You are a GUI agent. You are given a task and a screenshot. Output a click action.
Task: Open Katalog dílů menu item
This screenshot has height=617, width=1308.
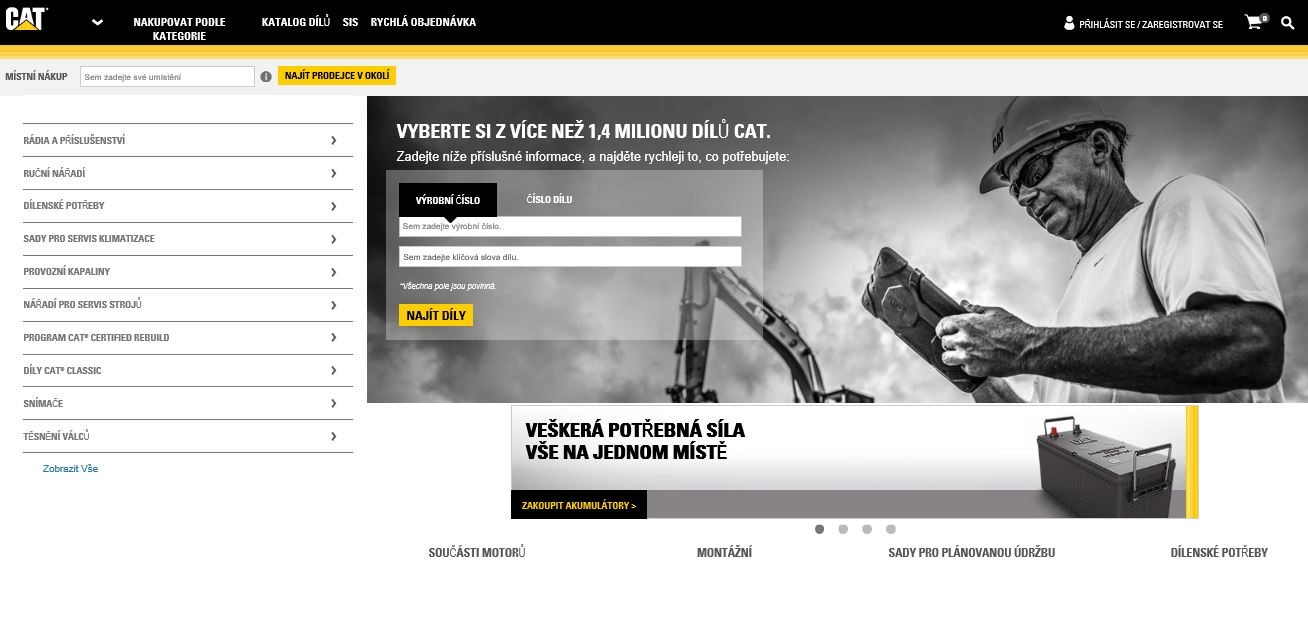(x=296, y=22)
